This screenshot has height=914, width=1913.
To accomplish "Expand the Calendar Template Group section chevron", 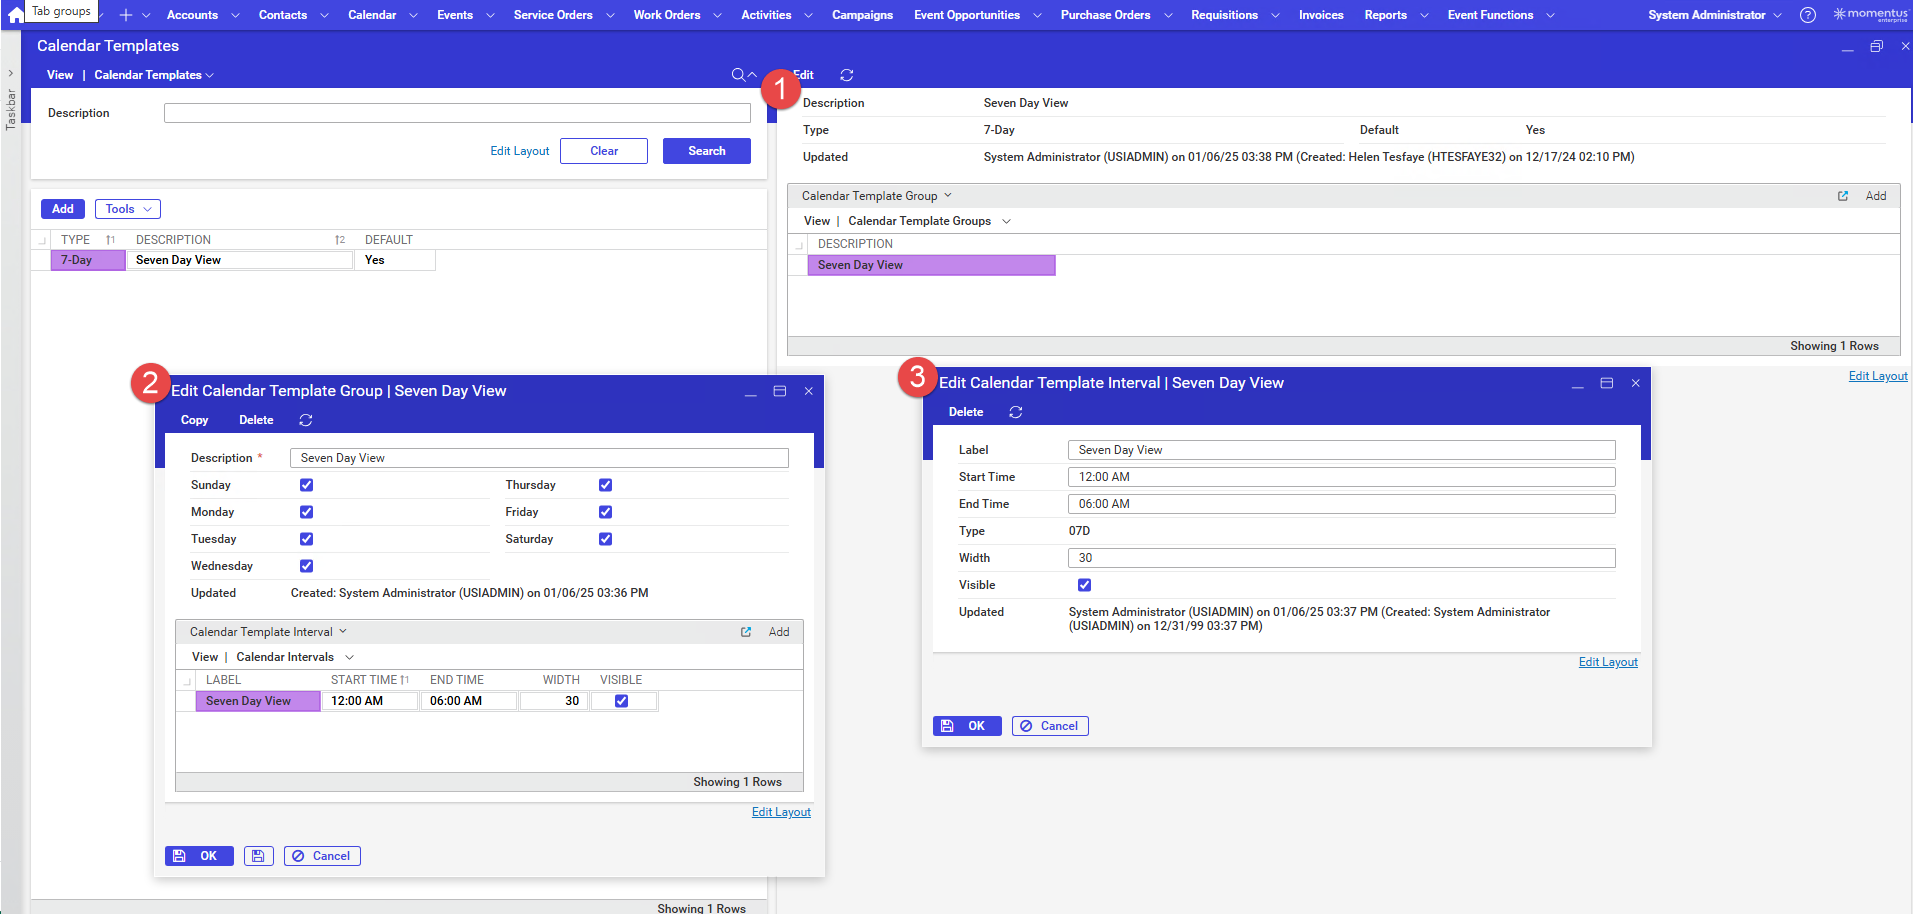I will coord(948,196).
